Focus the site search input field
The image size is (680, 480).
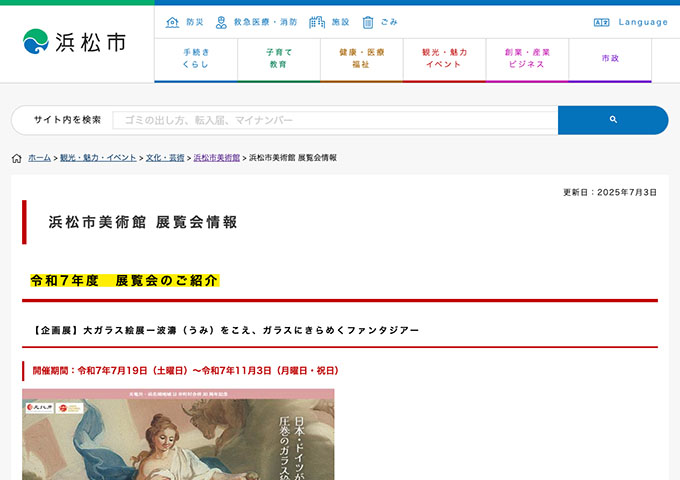[335, 120]
